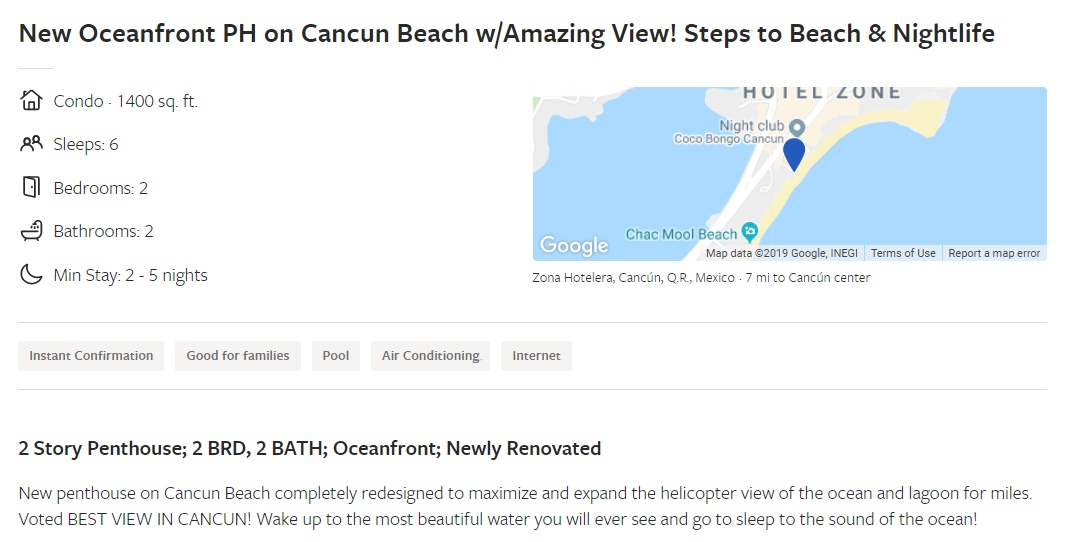Click the moon icon beside Min Stay
Viewport: 1066px width, 542px height.
(31, 275)
